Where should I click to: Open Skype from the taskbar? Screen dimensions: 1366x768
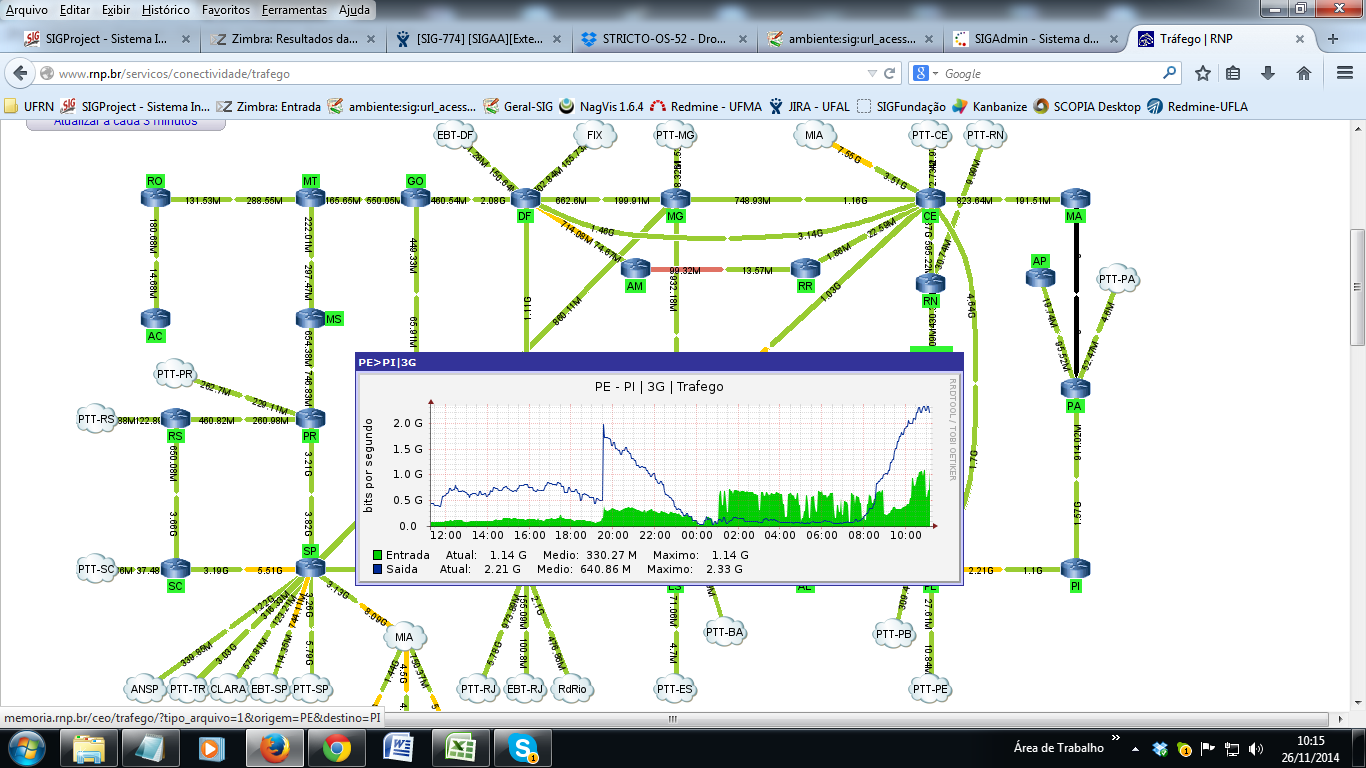tap(522, 748)
